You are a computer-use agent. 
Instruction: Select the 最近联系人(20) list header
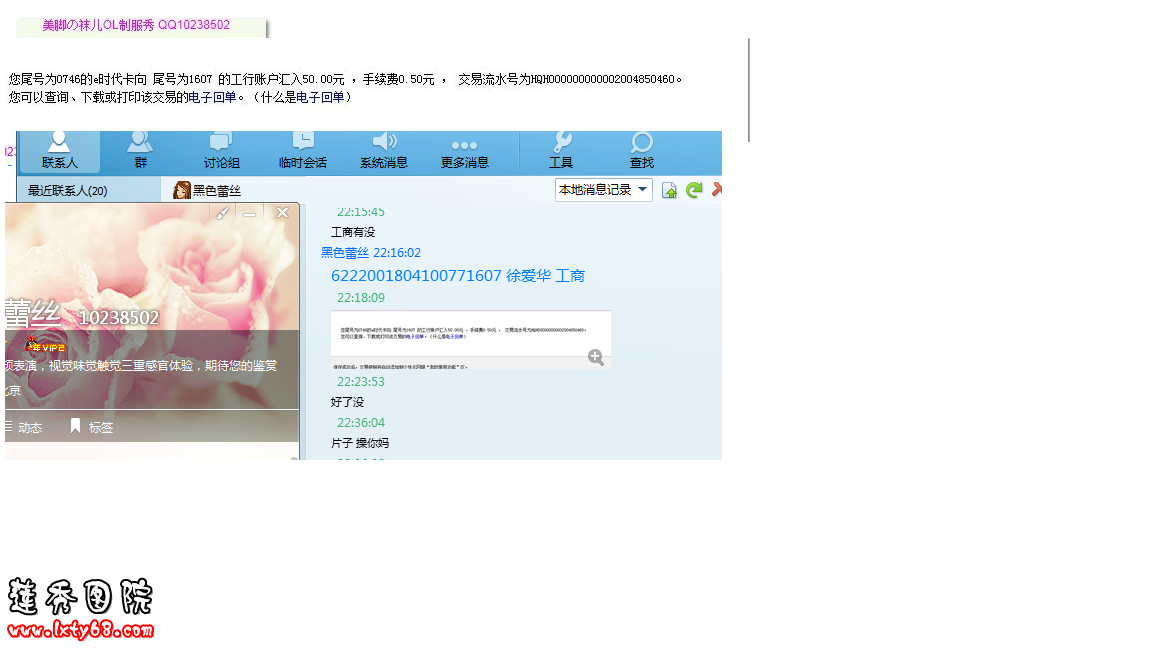pos(68,190)
